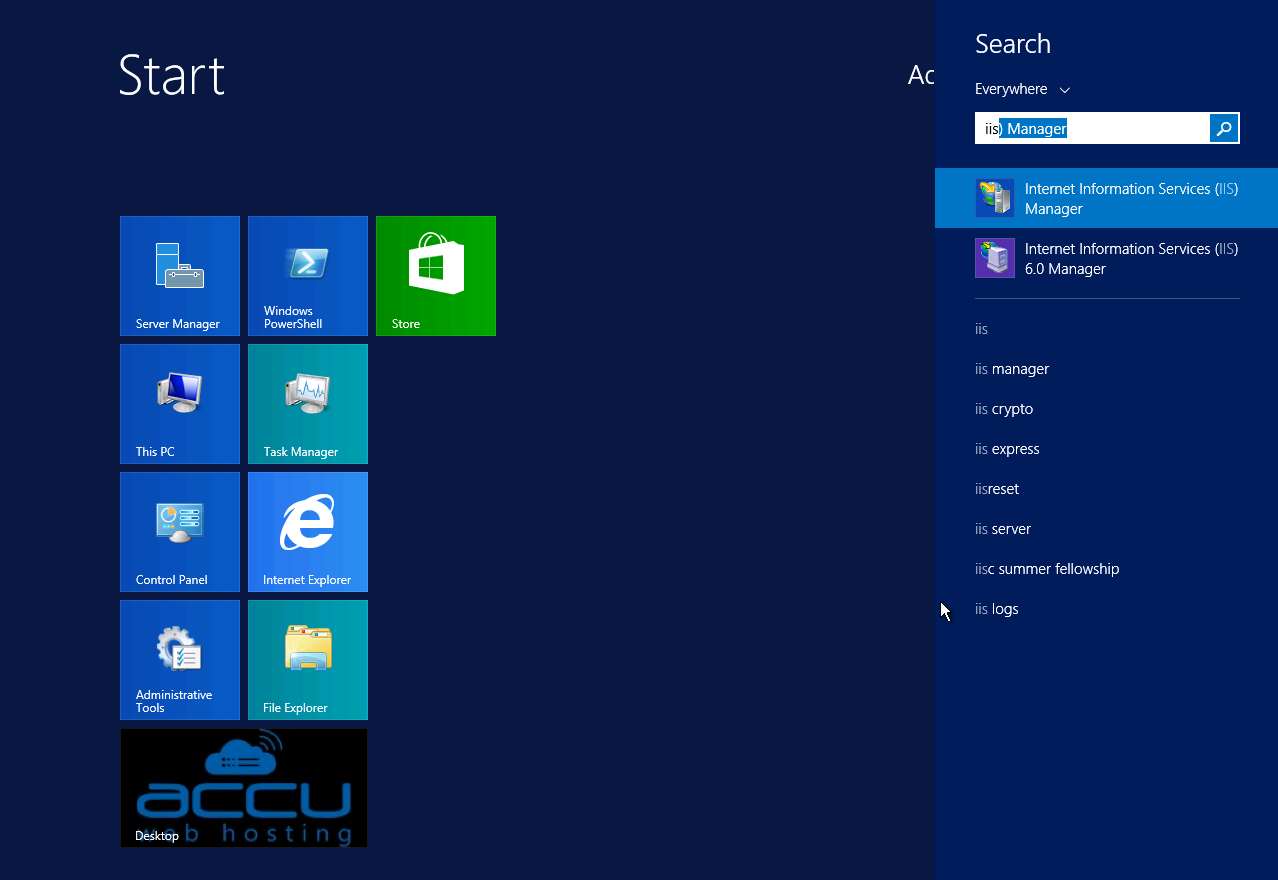Select the "iis logs" suggestion

(997, 609)
